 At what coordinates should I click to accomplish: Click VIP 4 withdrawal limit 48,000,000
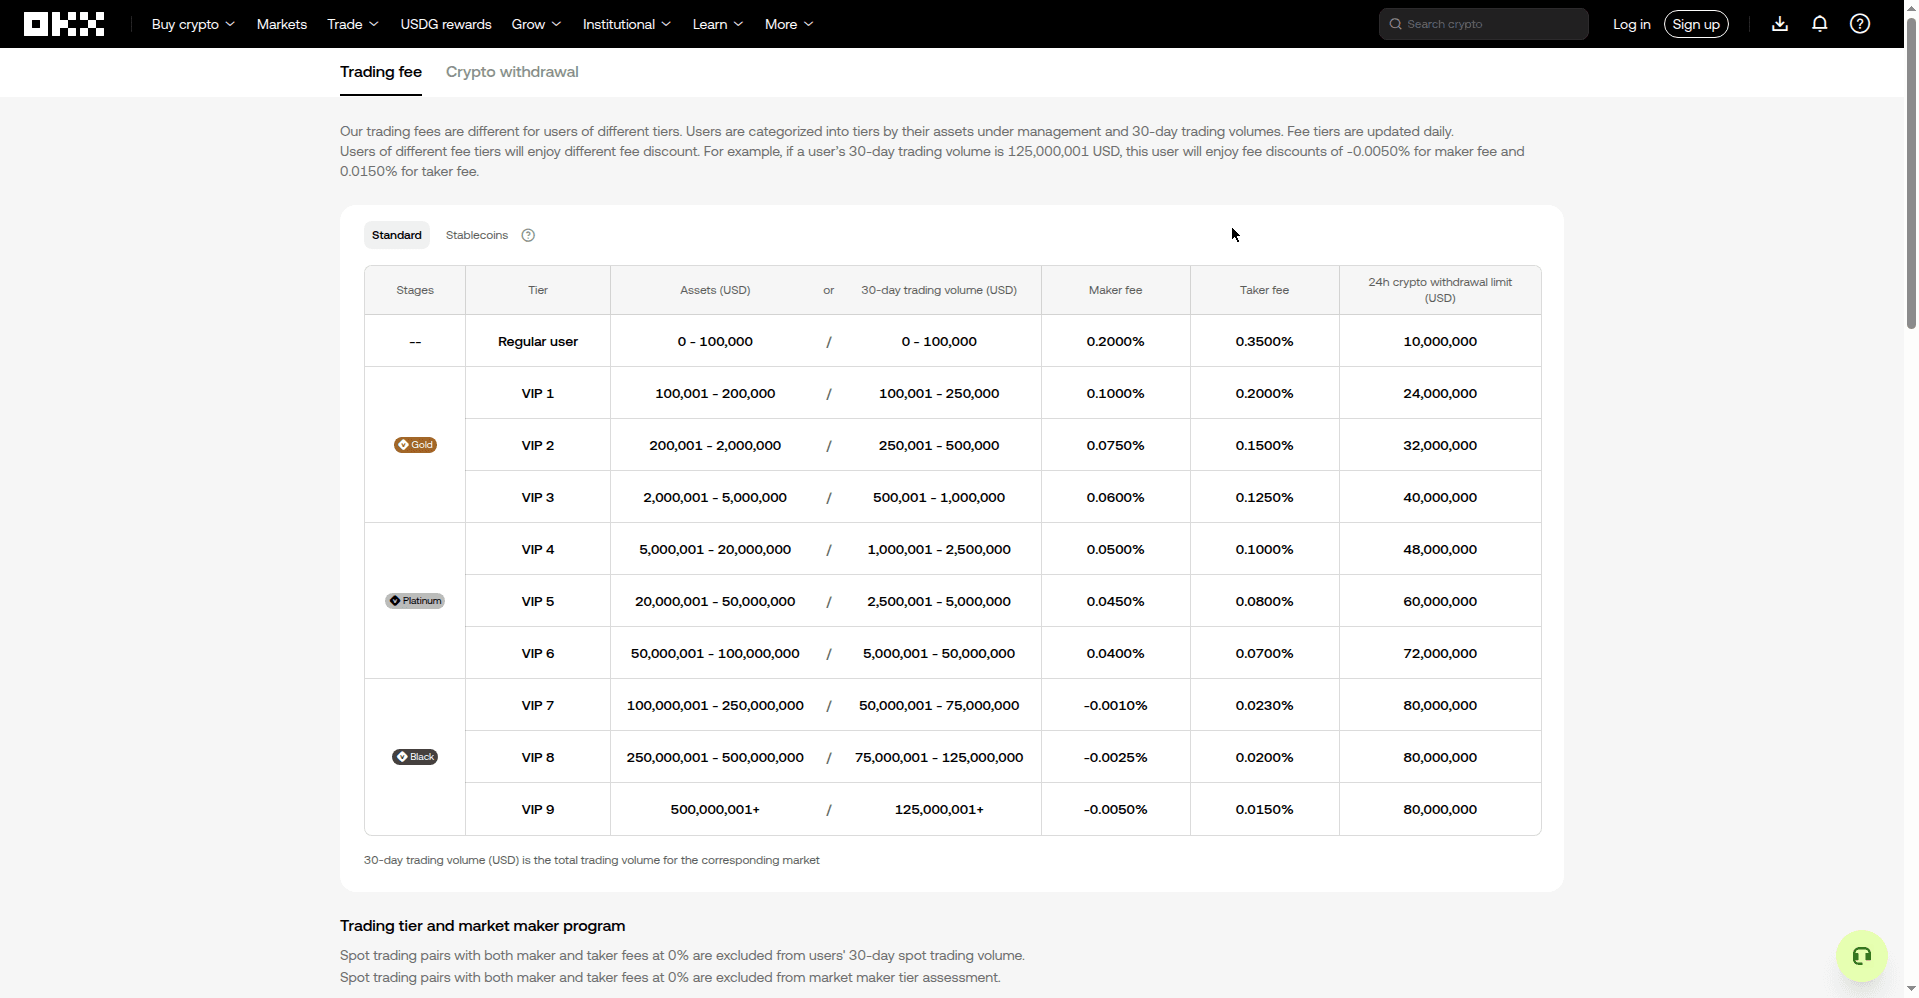tap(1440, 549)
